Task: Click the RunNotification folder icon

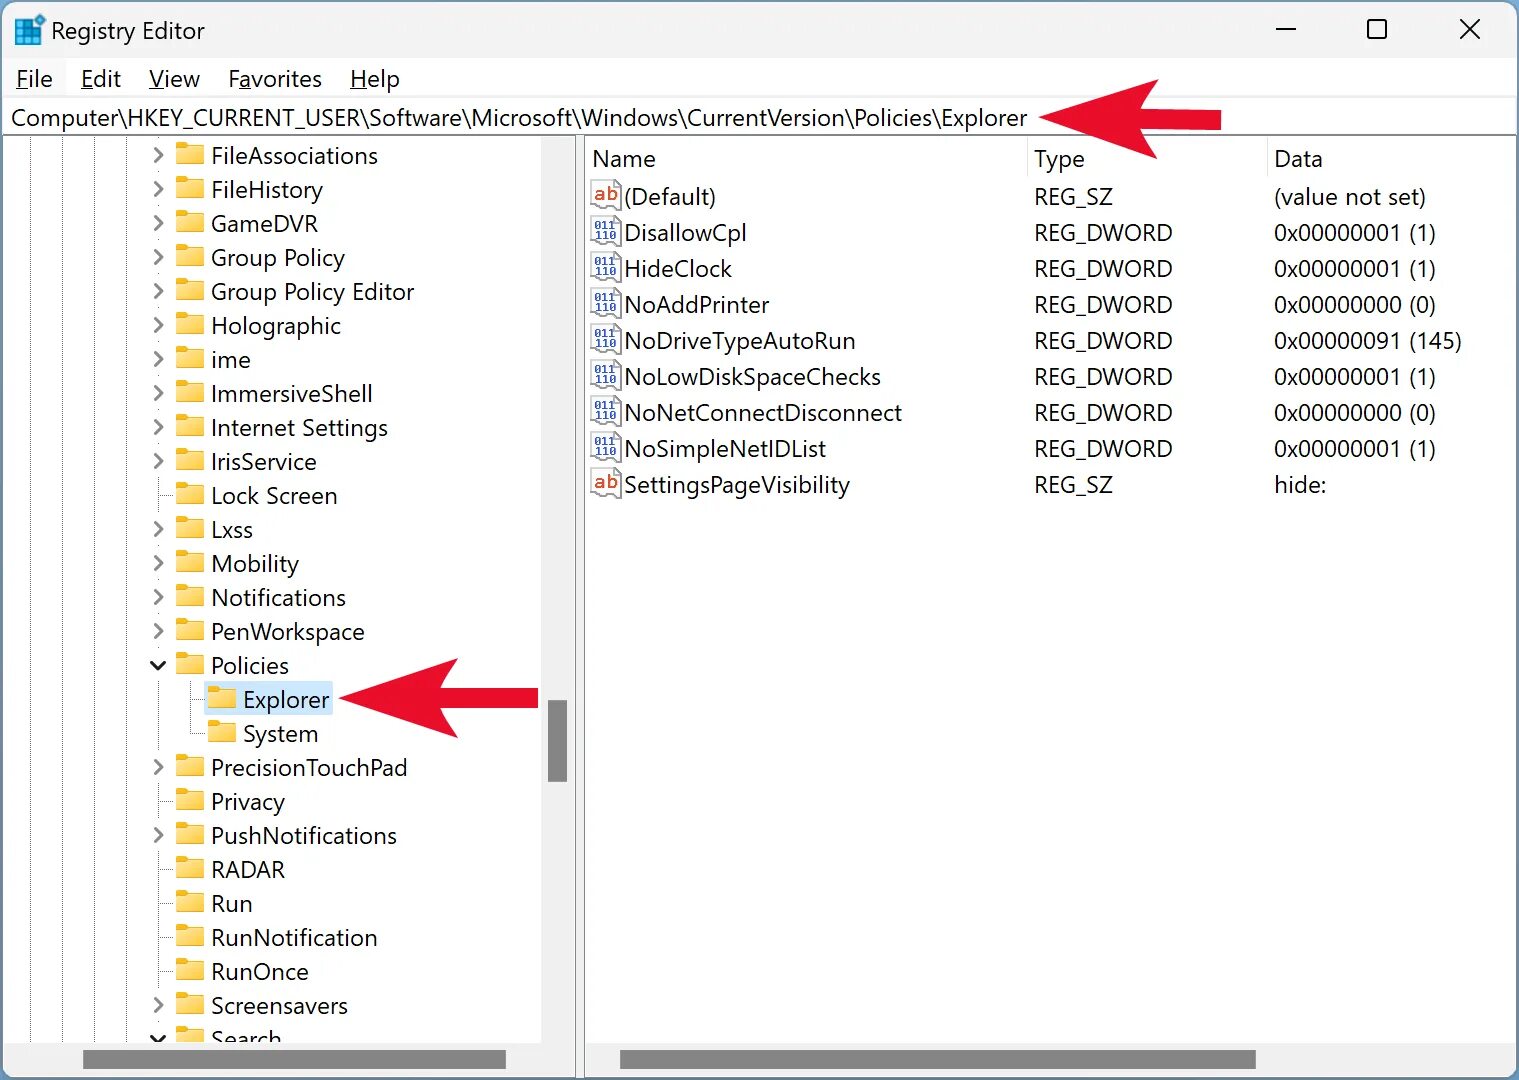Action: click(x=189, y=936)
